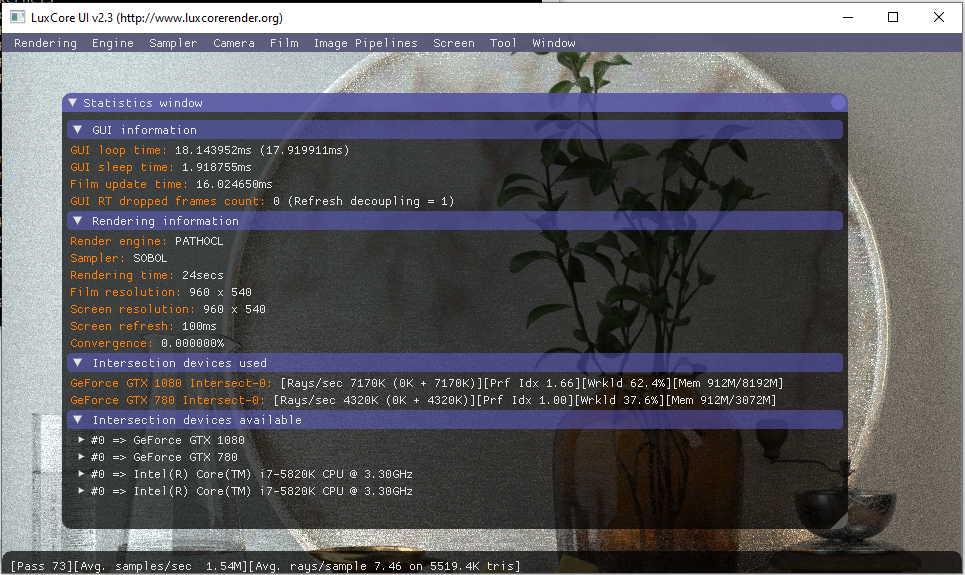The height and width of the screenshot is (575, 965).
Task: Collapse the Rendering information section
Action: [x=78, y=221]
